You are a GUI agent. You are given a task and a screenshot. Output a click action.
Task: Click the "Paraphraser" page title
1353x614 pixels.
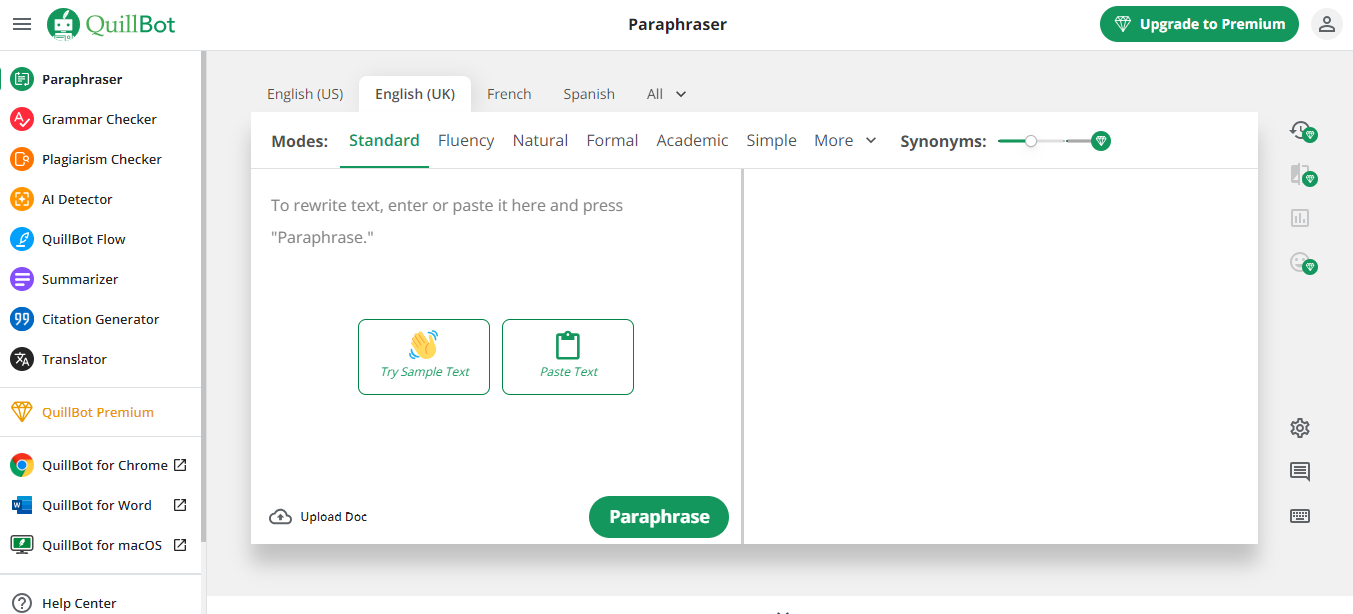click(x=677, y=24)
